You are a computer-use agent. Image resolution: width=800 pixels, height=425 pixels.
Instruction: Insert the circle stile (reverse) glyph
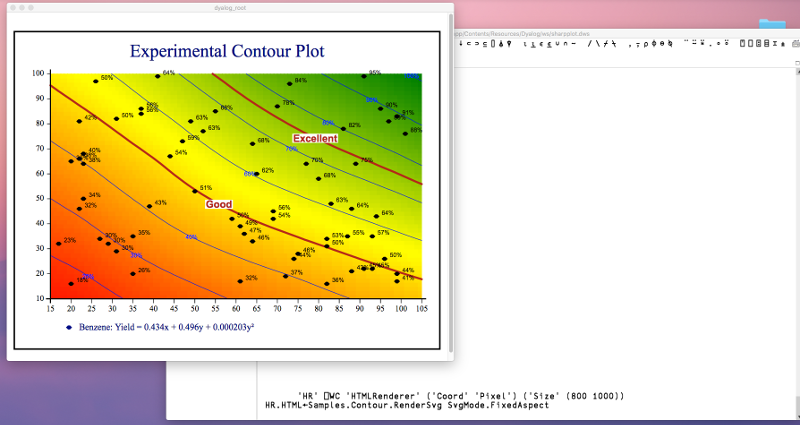tap(654, 44)
